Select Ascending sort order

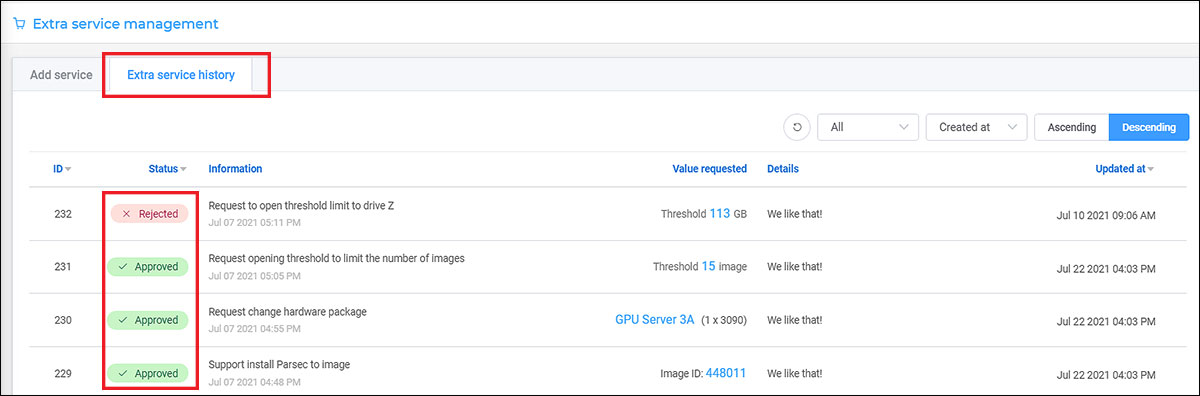(x=1071, y=127)
